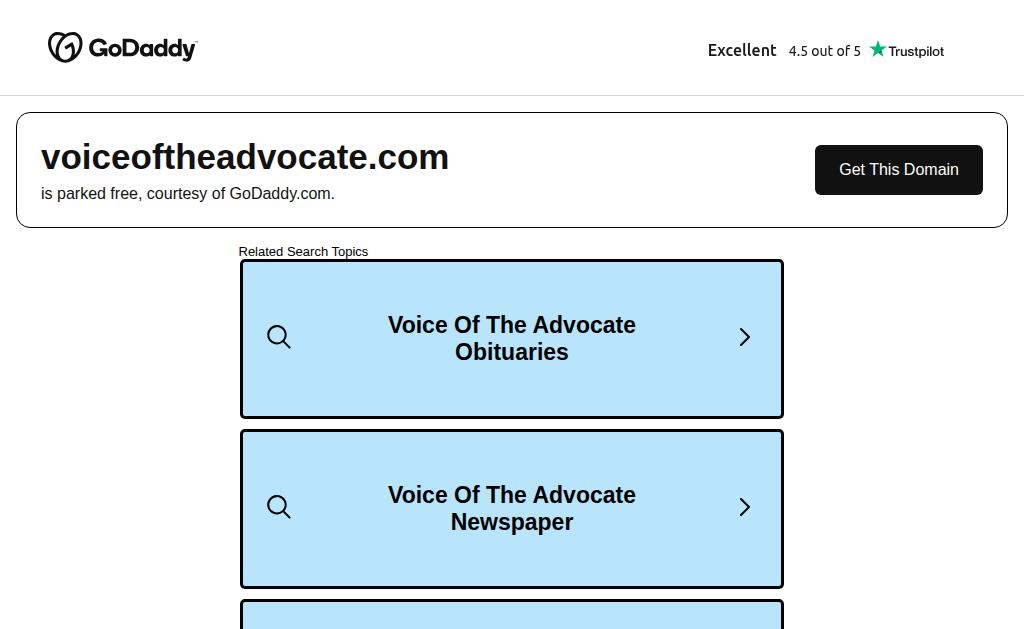
Task: Click the GoDaddy heart logo icon
Action: click(65, 47)
